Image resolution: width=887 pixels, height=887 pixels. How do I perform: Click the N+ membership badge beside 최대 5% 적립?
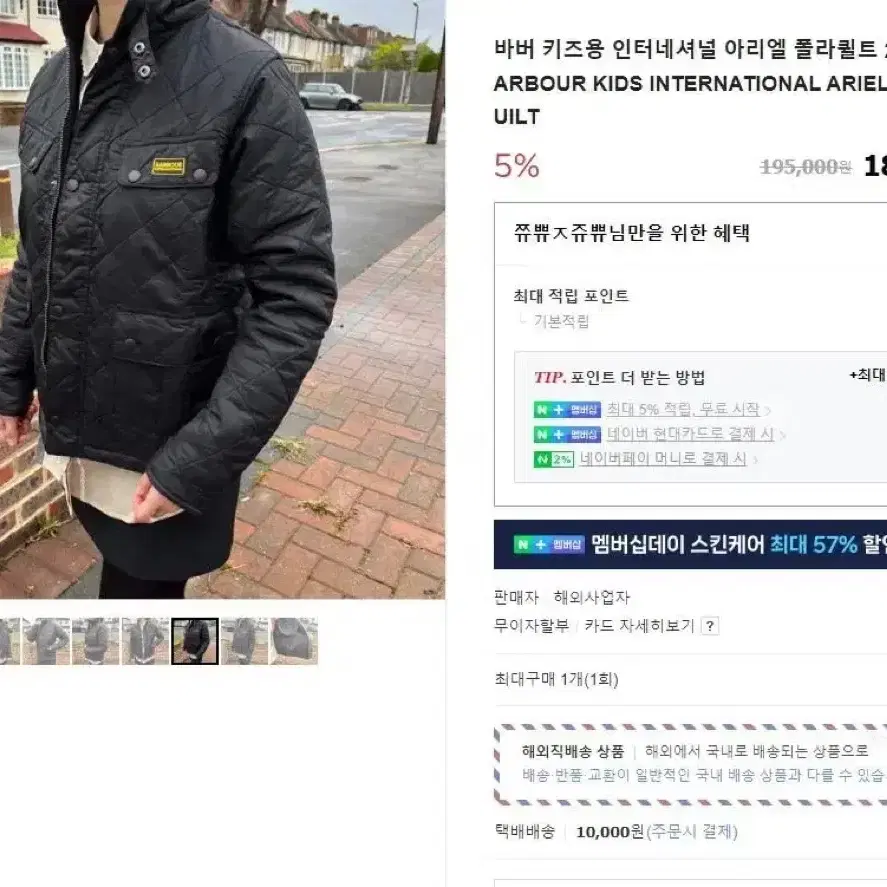567,410
